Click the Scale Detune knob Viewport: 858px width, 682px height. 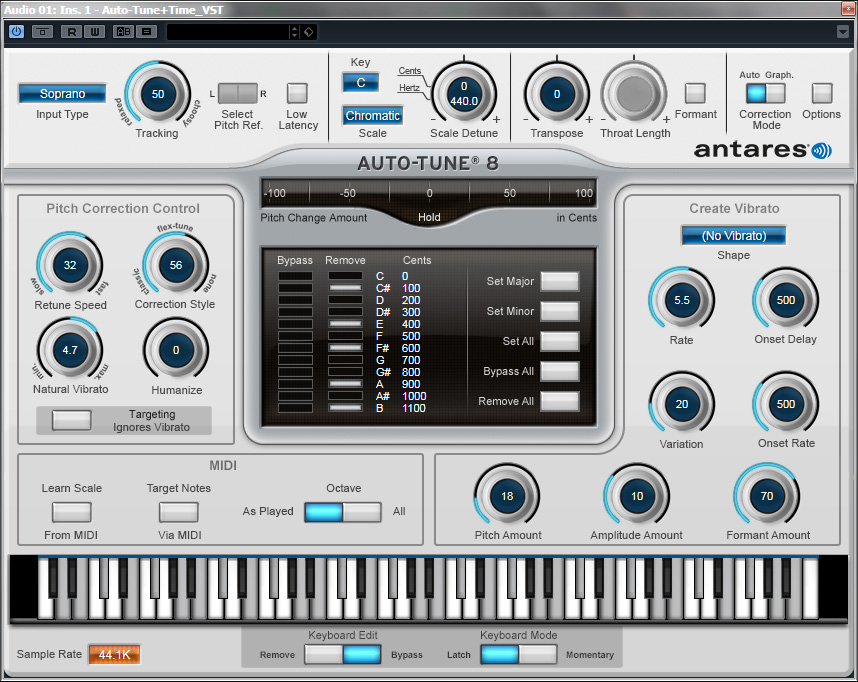click(x=463, y=94)
